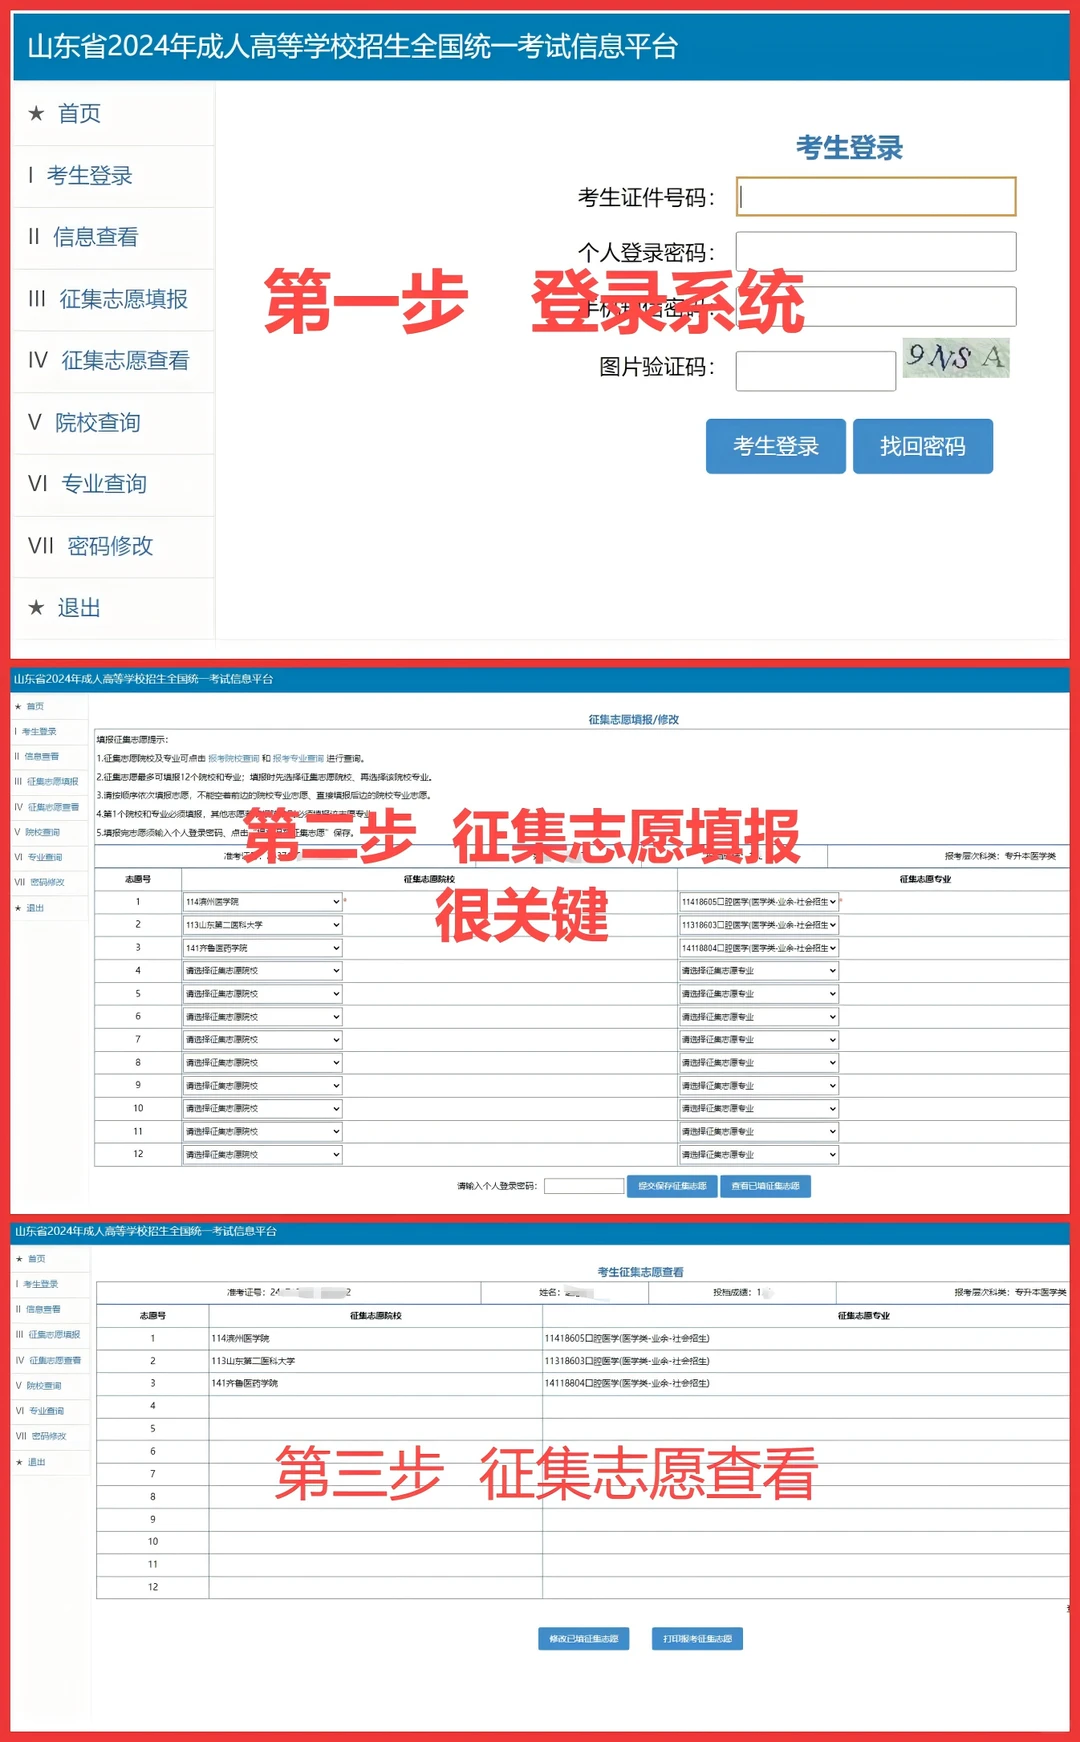Select 退出 in the 考生征集志愿查看 page sidebar
The height and width of the screenshot is (1742, 1080).
[x=36, y=1462]
